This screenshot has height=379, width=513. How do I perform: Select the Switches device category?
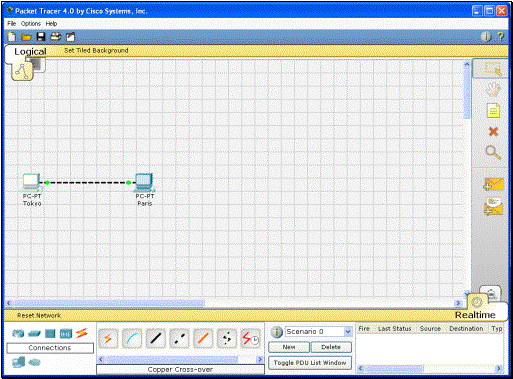34,333
